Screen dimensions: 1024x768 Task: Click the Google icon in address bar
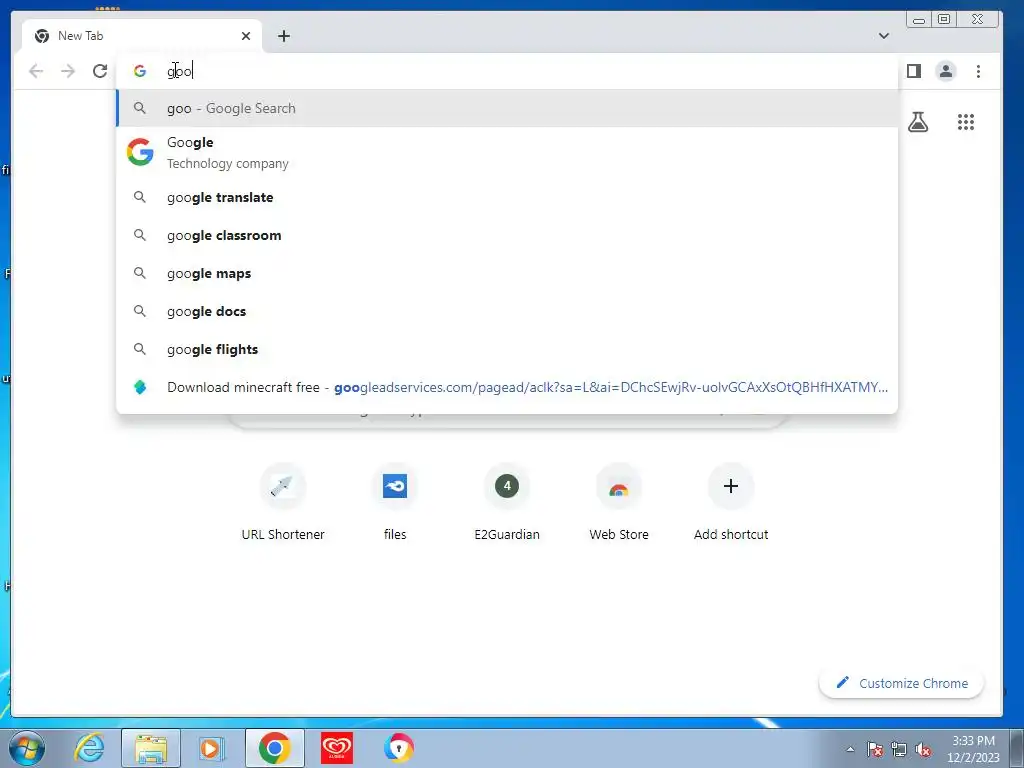140,71
